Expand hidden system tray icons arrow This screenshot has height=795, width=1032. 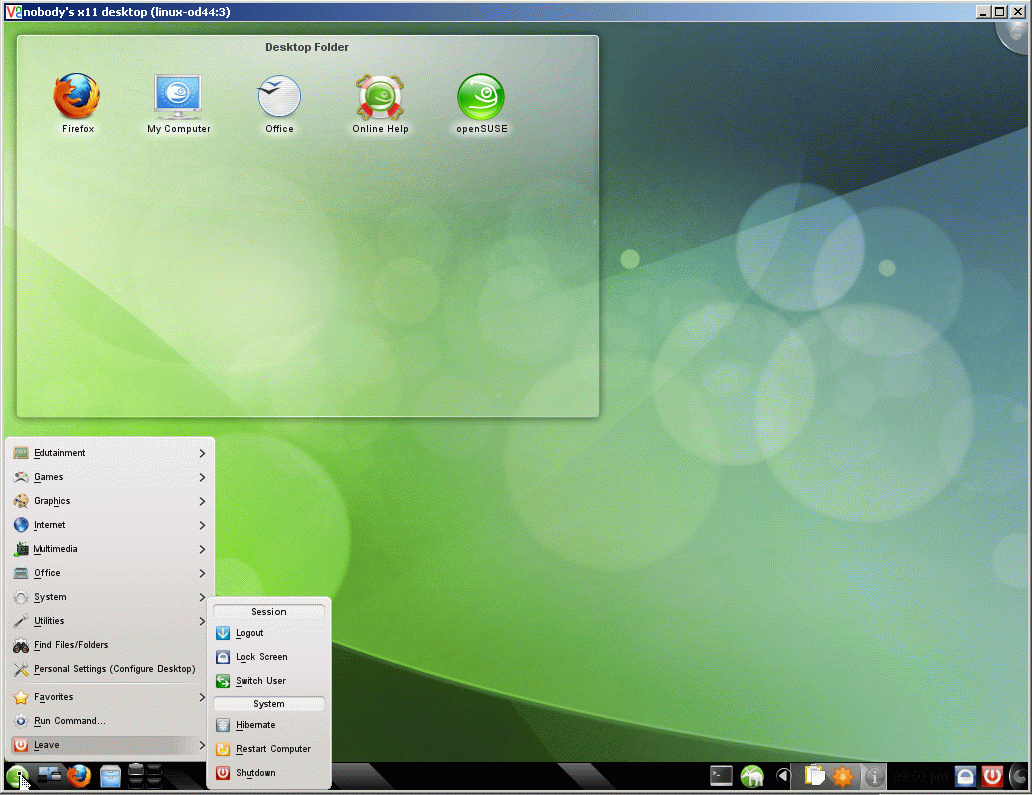pos(783,777)
